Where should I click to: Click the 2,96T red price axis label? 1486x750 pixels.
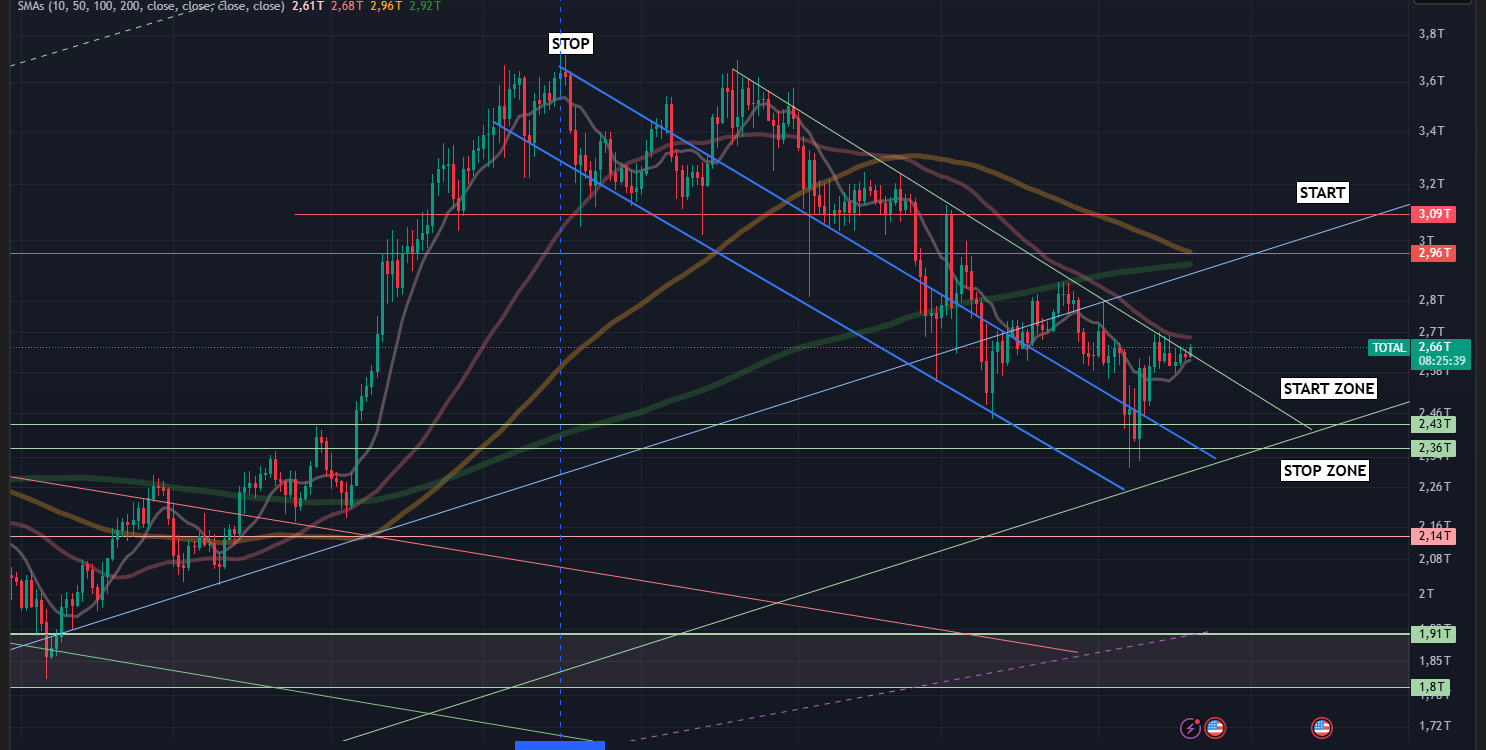(x=1432, y=253)
